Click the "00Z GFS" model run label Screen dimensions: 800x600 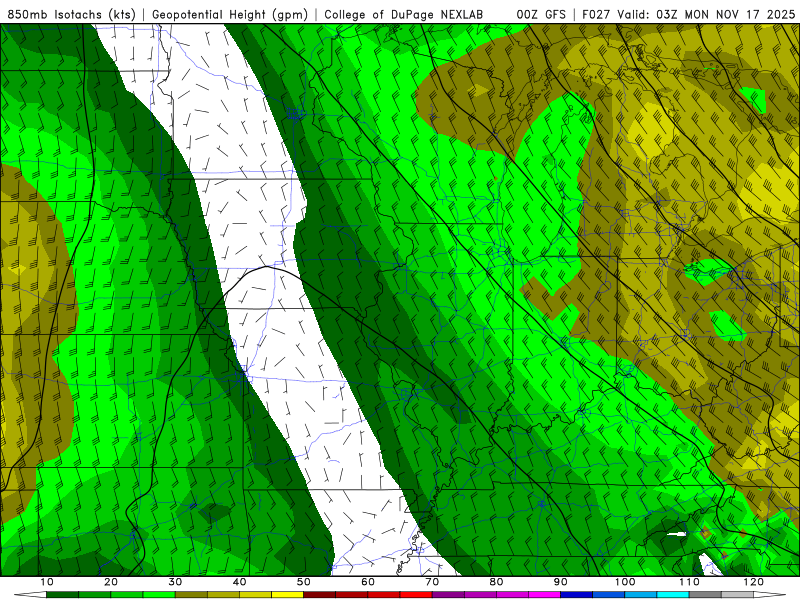pos(541,15)
